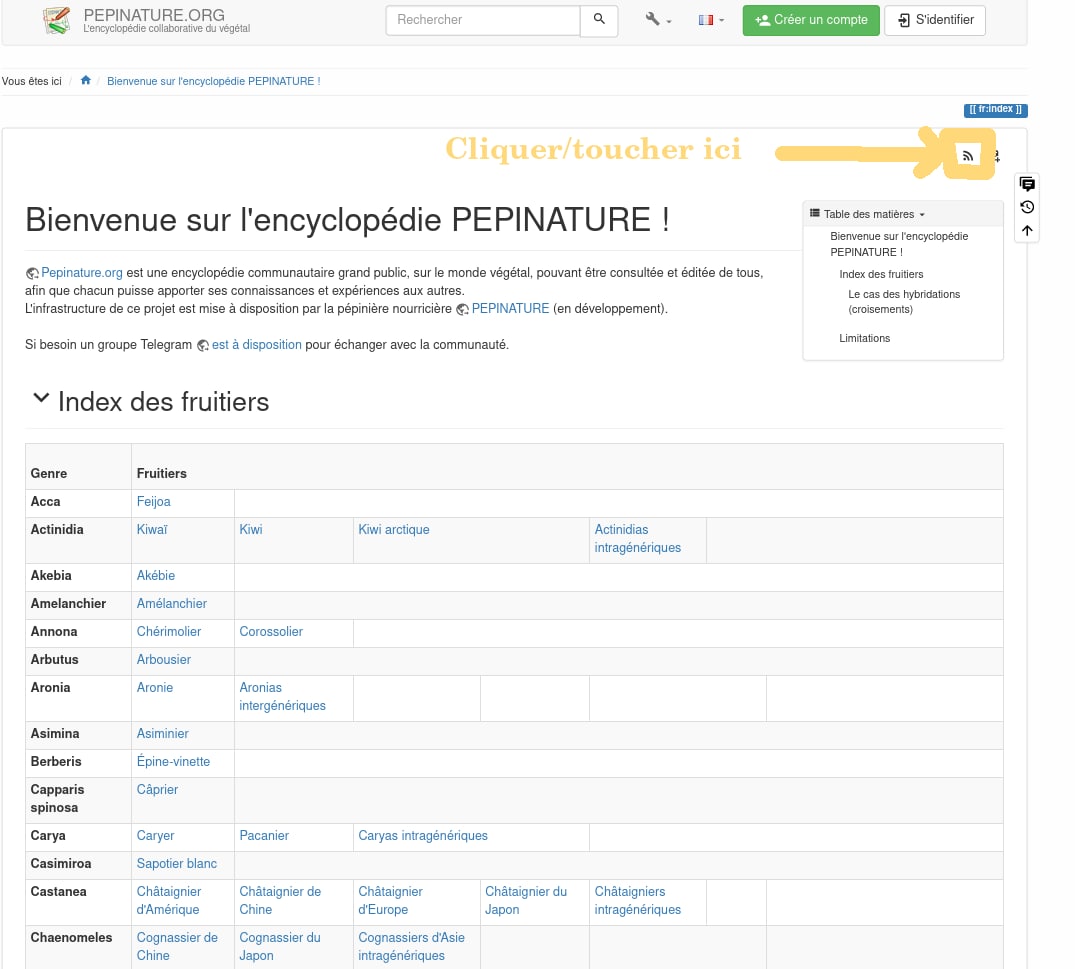1075x969 pixels.
Task: Open the page revision history icon
Action: 1027,207
